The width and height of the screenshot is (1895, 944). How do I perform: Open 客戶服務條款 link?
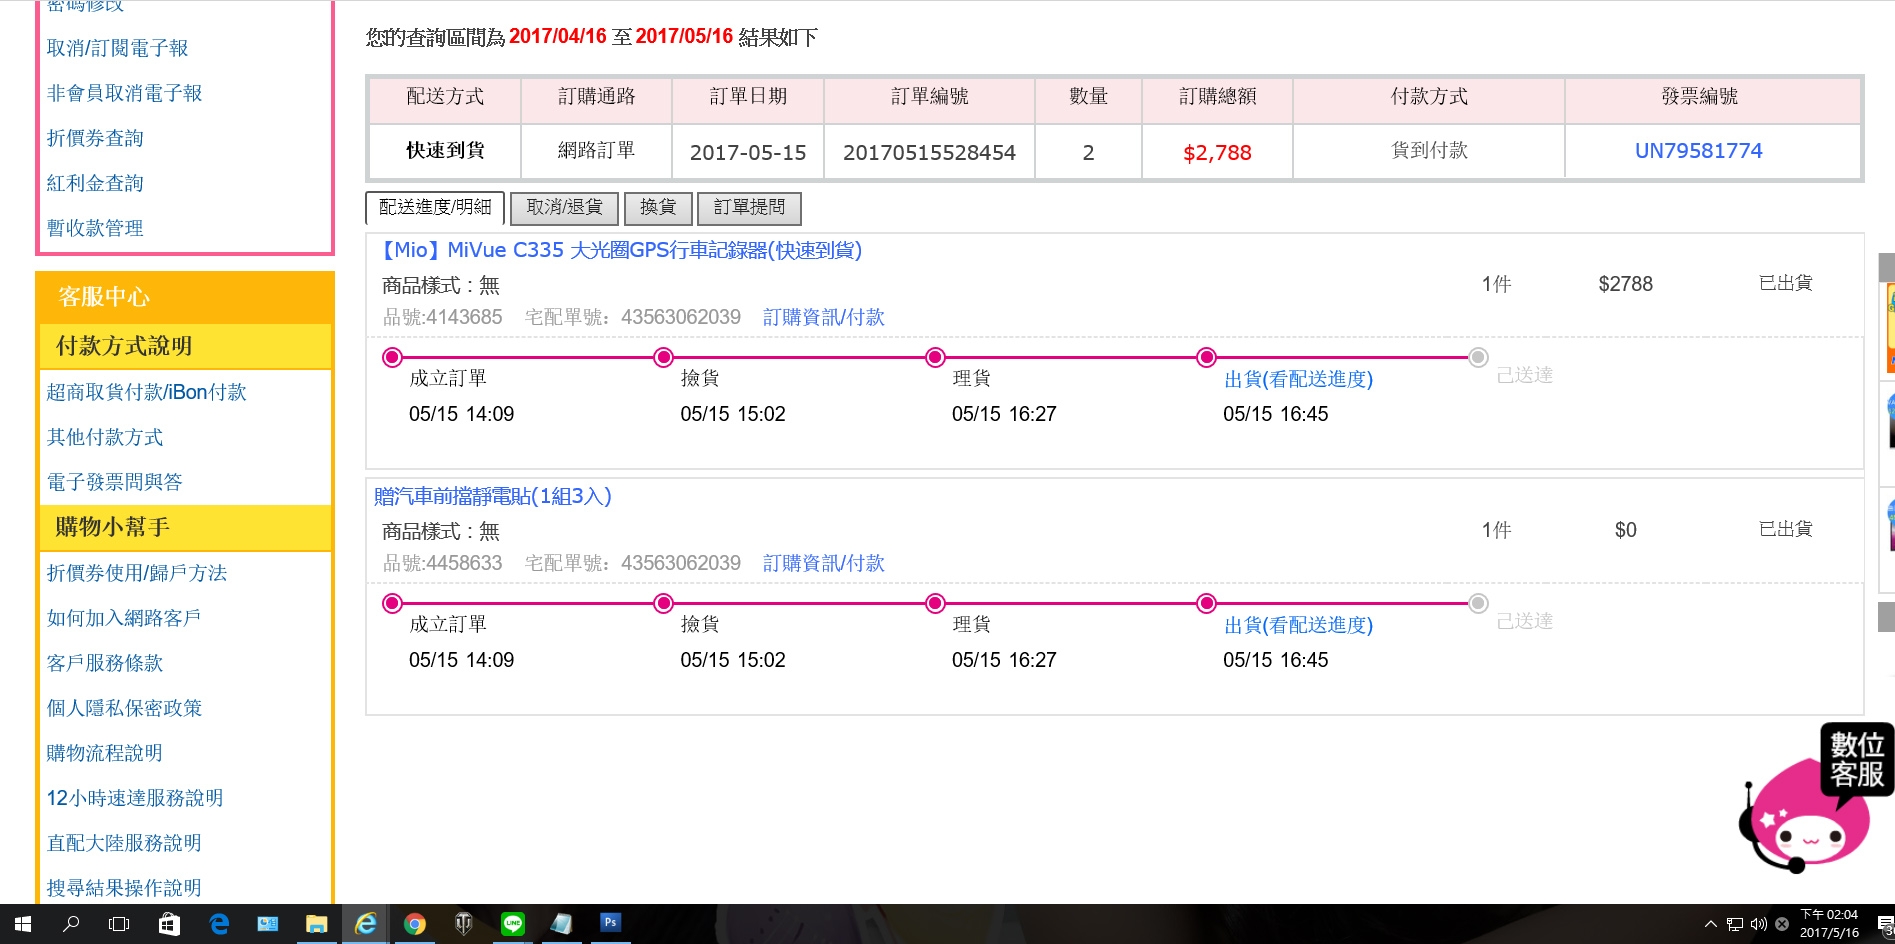tap(104, 663)
